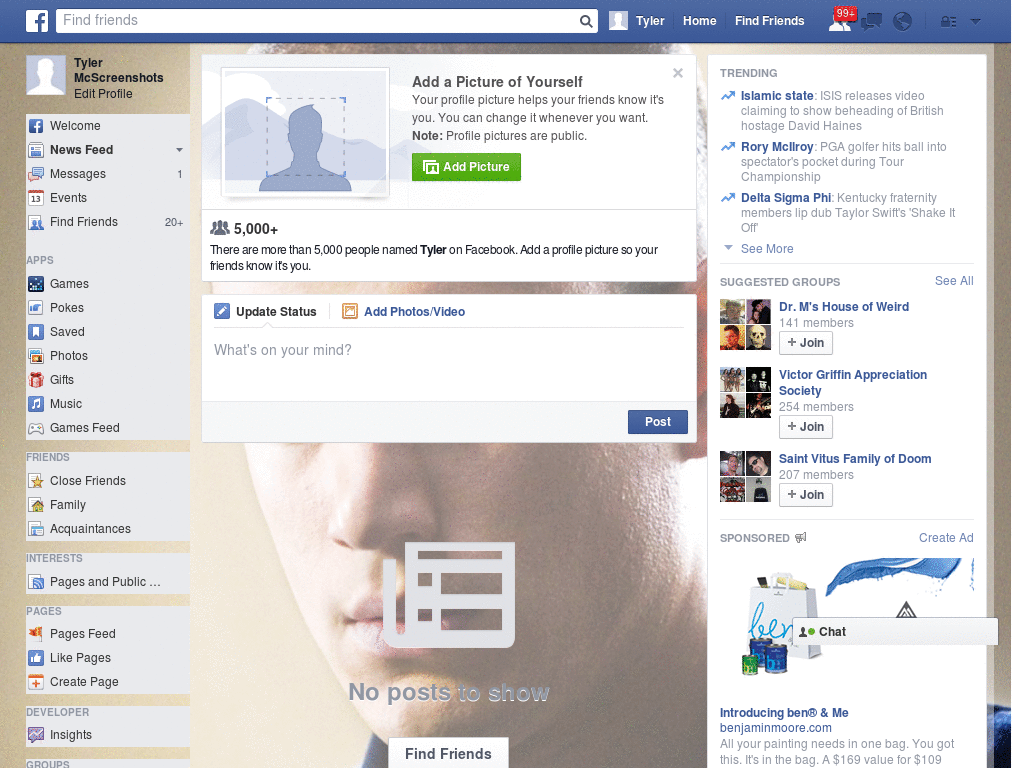Image resolution: width=1024 pixels, height=768 pixels.
Task: Expand the News Feed sorting dropdown arrow
Action: coord(179,150)
